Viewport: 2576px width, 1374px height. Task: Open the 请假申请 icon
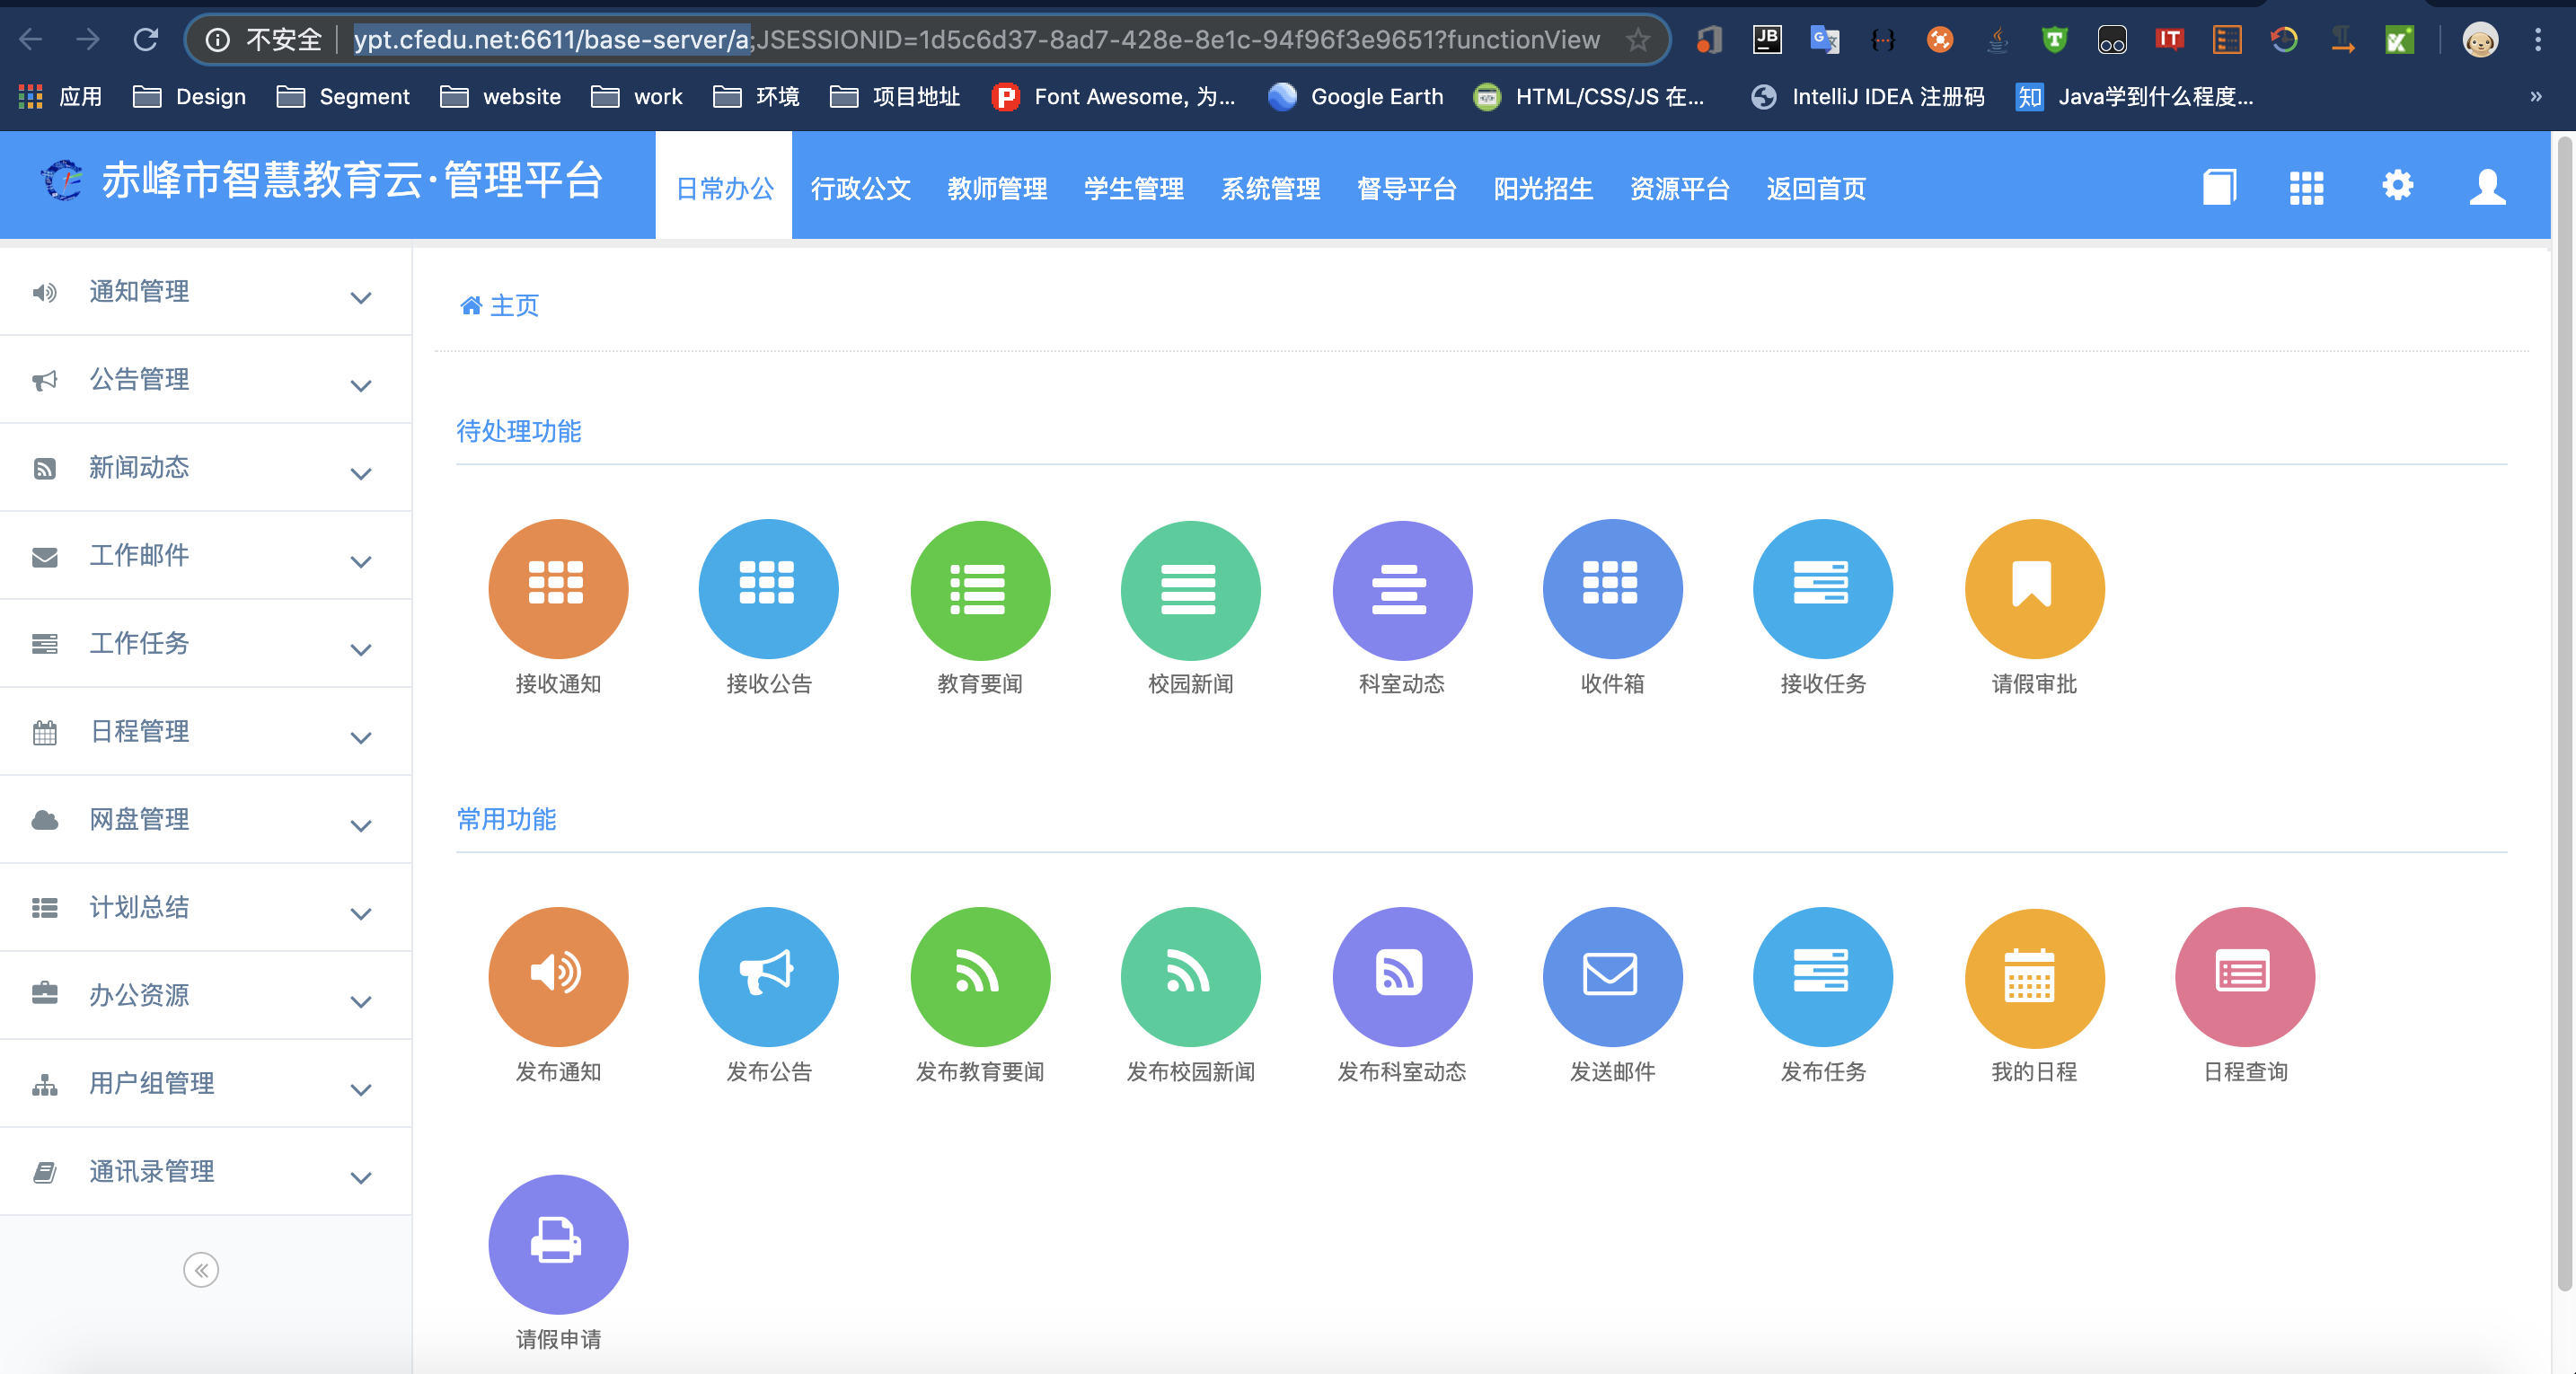557,1241
